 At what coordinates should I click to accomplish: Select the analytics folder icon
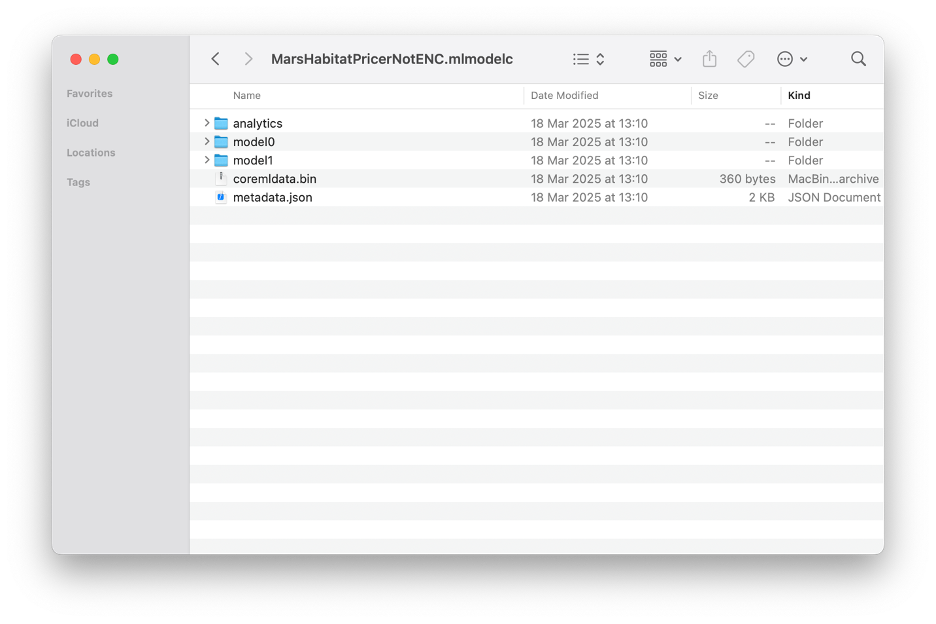click(x=221, y=124)
